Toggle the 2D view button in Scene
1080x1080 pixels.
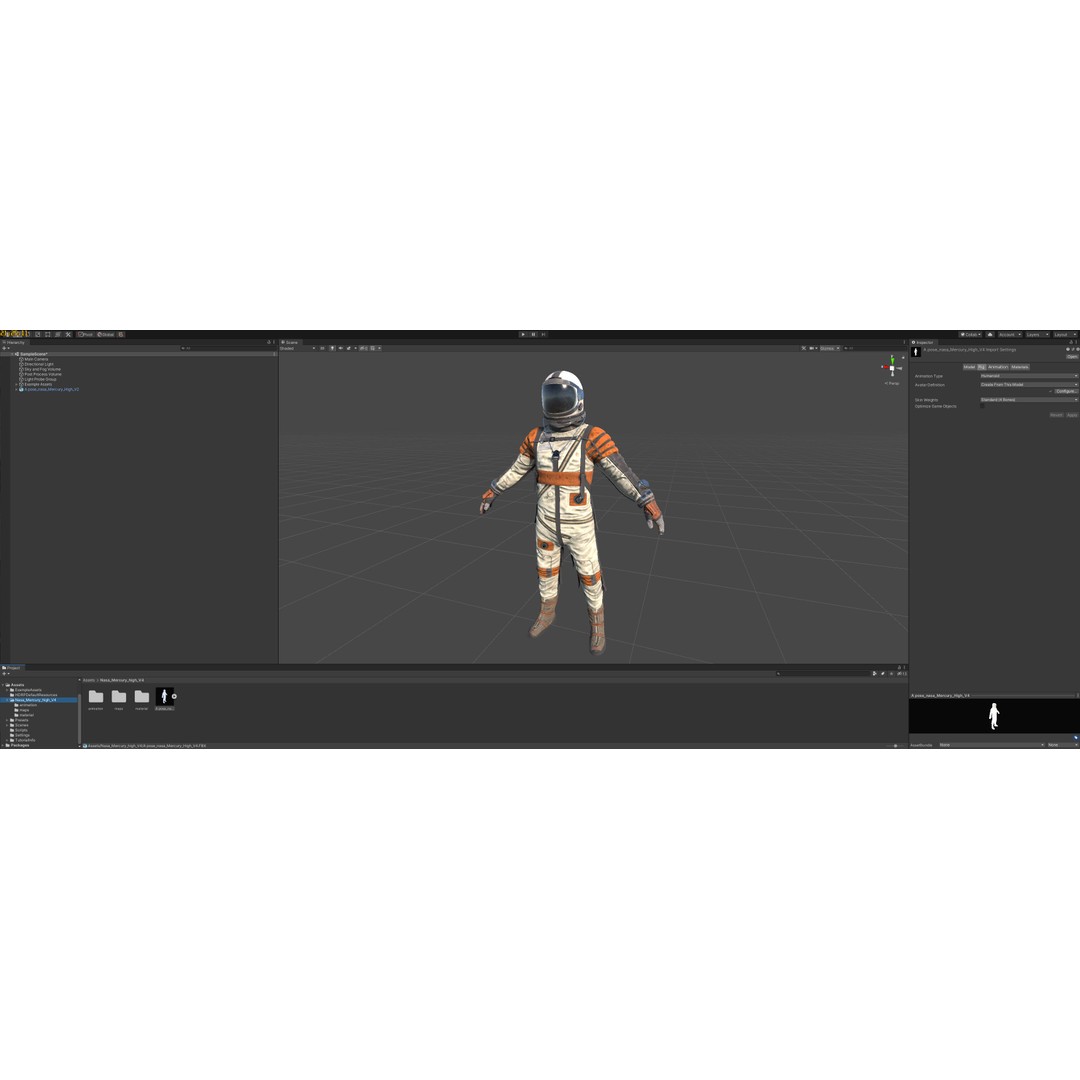tap(322, 349)
